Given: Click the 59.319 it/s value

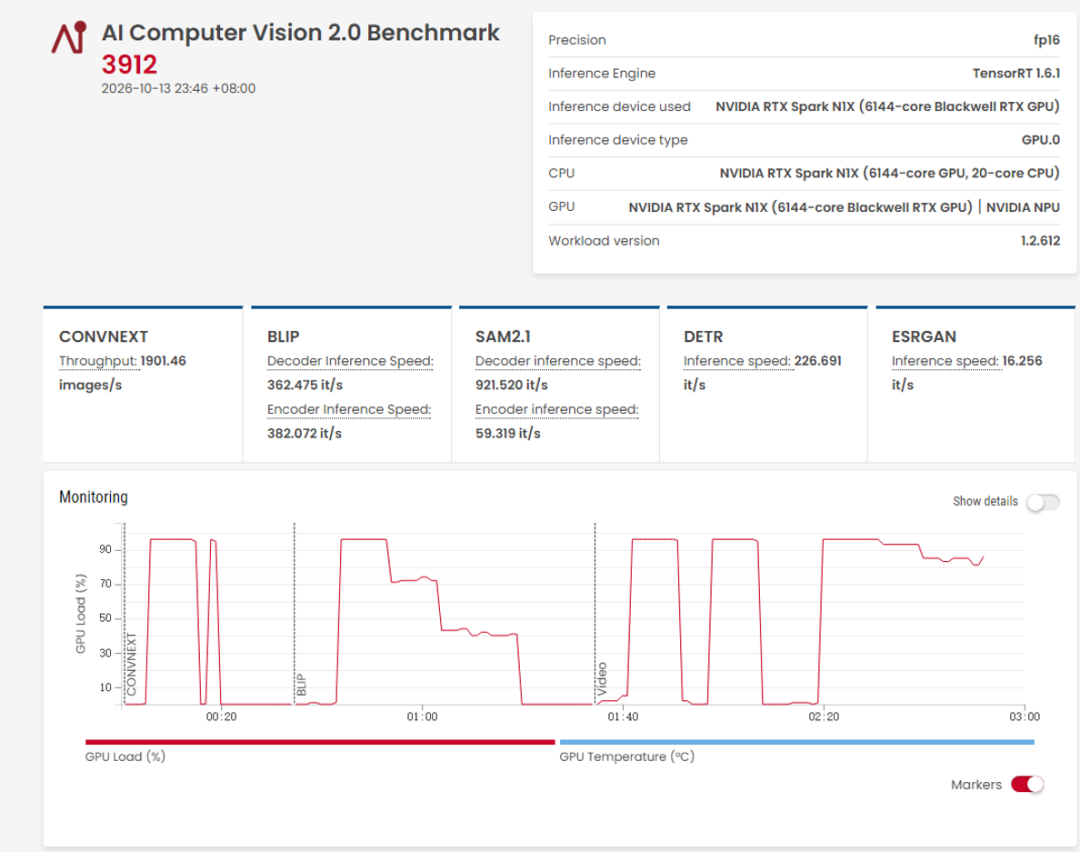Looking at the screenshot, I should 508,433.
